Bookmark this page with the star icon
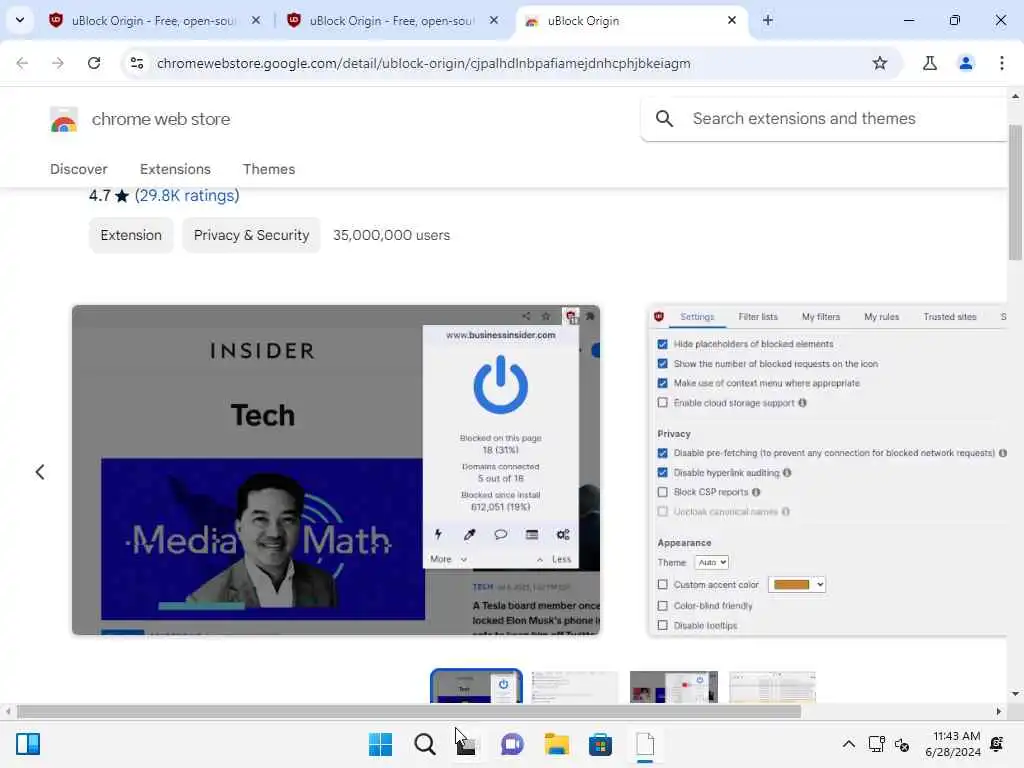 point(880,63)
